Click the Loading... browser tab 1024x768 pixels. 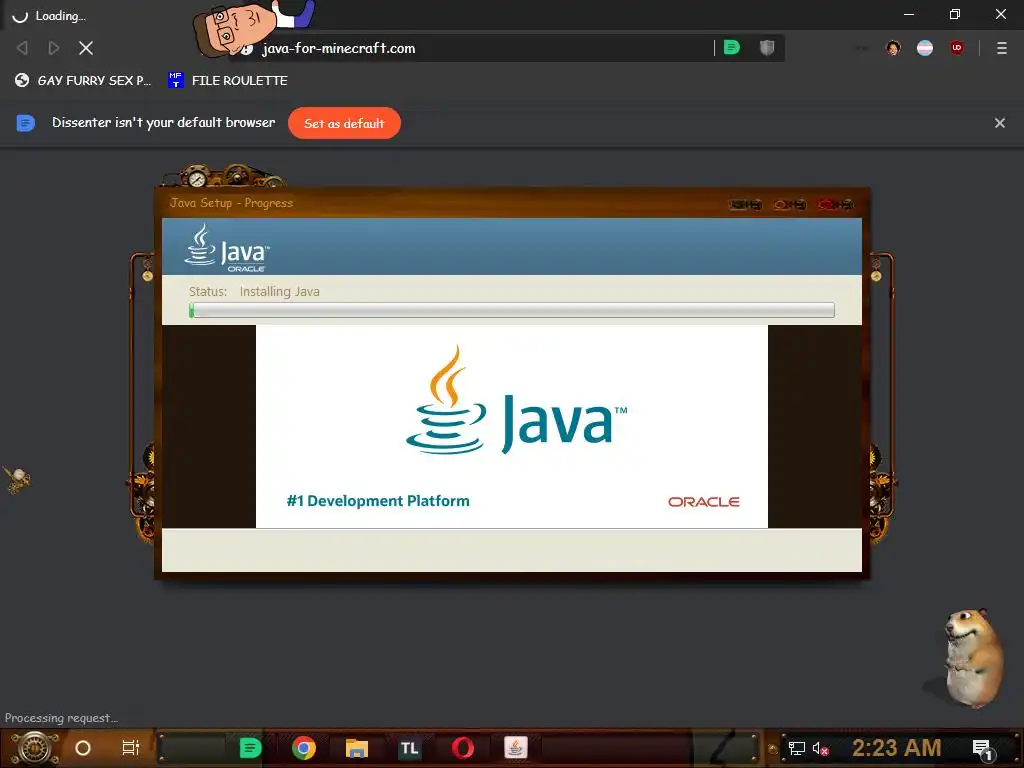tap(50, 16)
